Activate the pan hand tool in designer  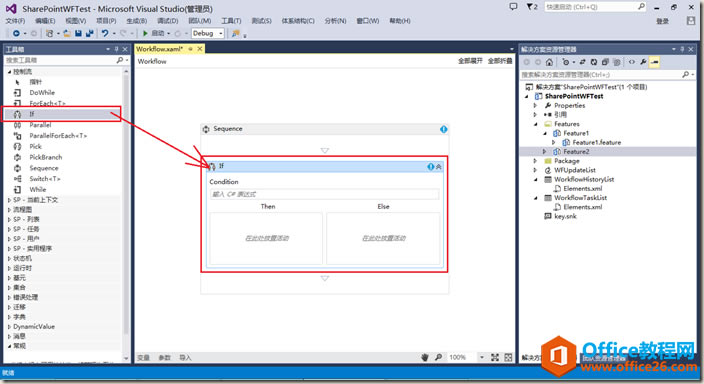pyautogui.click(x=425, y=357)
